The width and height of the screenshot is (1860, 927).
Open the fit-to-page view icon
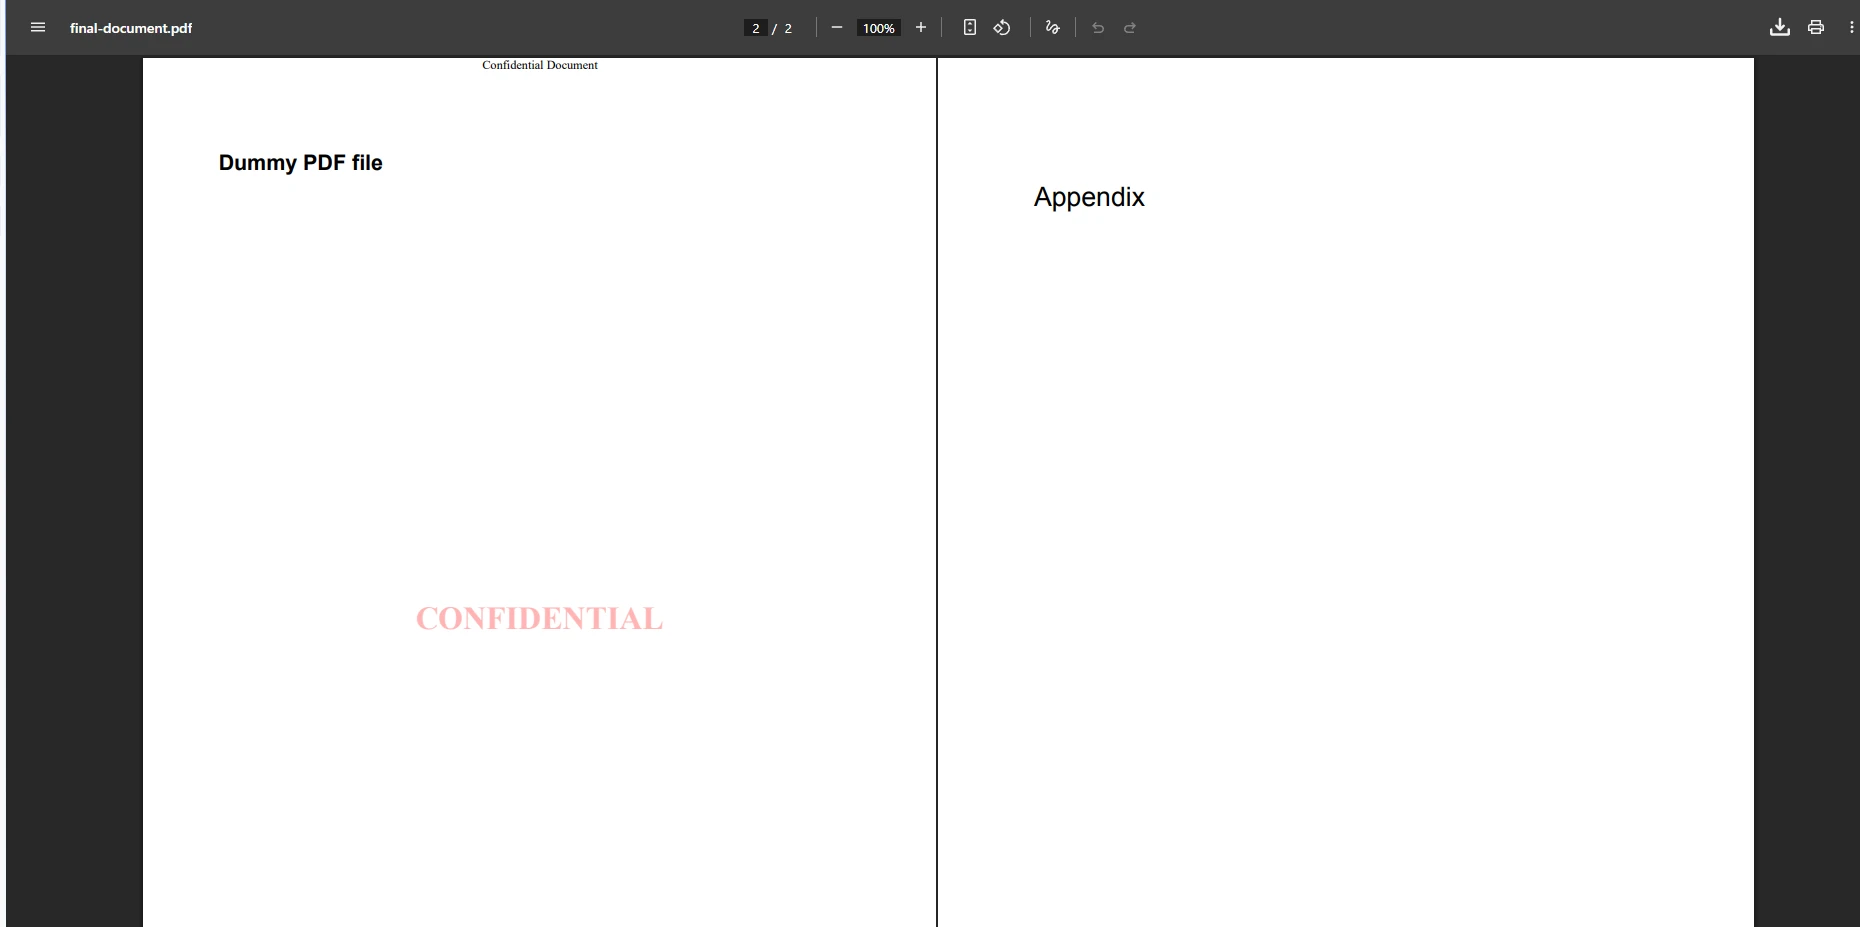pyautogui.click(x=969, y=27)
